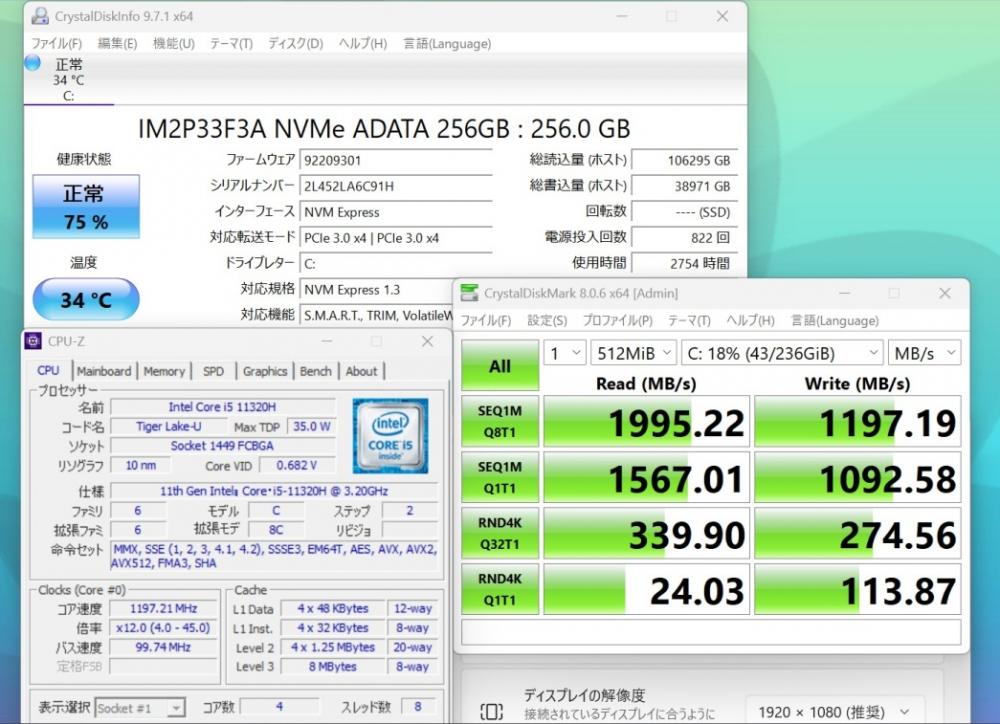Open Socket #1 selection dropdown in CPU-Z
The width and height of the screenshot is (1000, 724).
[x=140, y=708]
